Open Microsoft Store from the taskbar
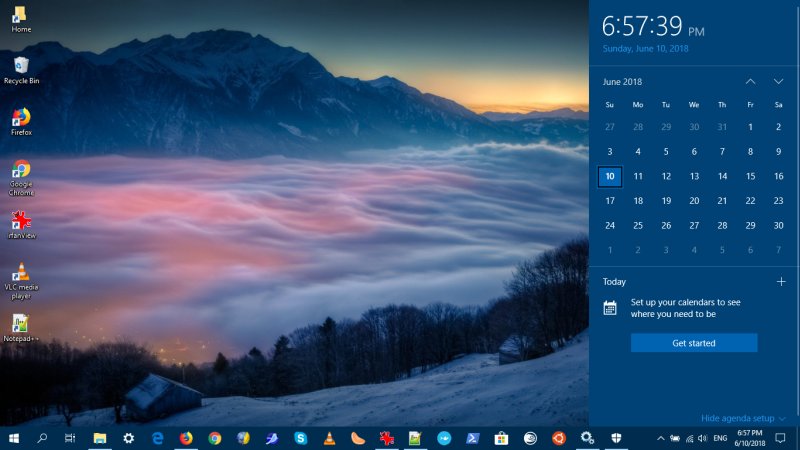 click(501, 438)
